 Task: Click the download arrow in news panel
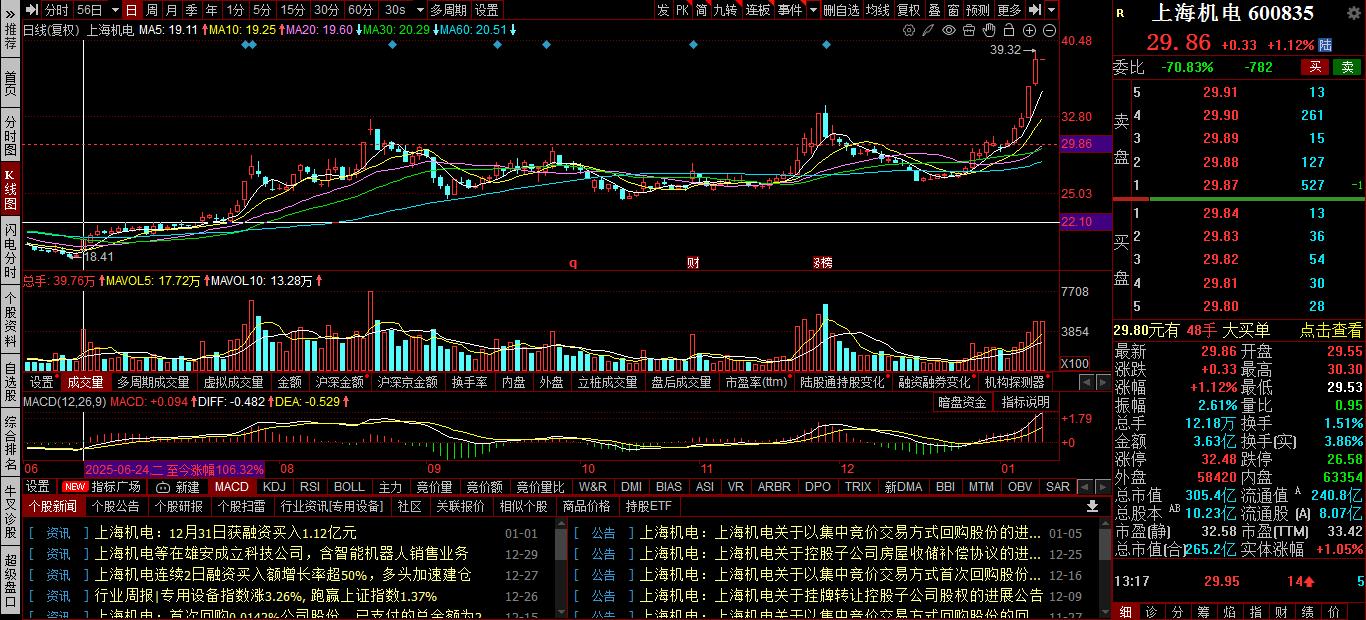[x=1093, y=507]
